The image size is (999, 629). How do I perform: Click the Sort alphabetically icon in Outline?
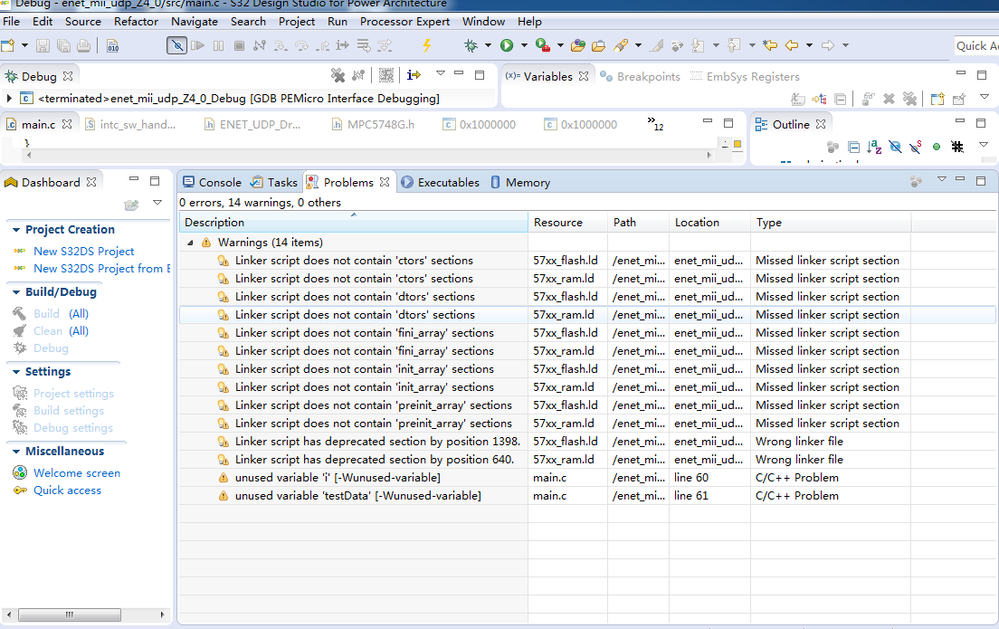pyautogui.click(x=875, y=146)
